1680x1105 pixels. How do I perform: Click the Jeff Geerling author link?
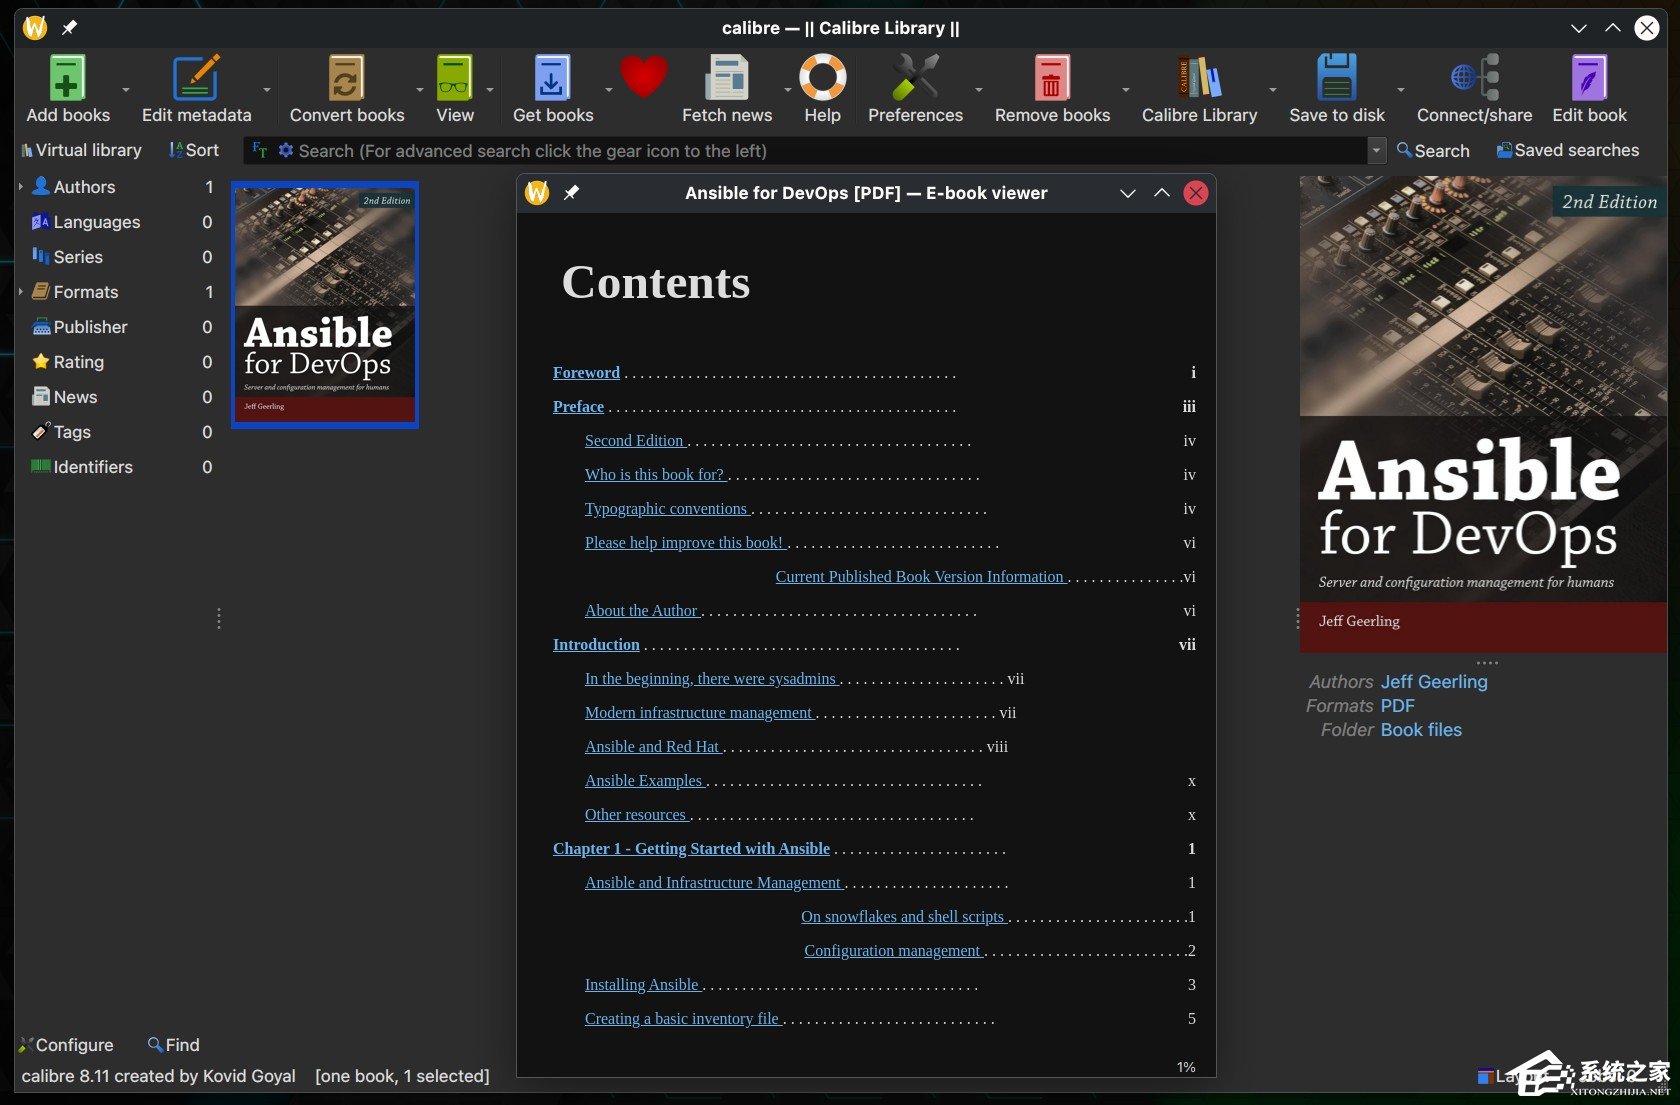pos(1434,682)
